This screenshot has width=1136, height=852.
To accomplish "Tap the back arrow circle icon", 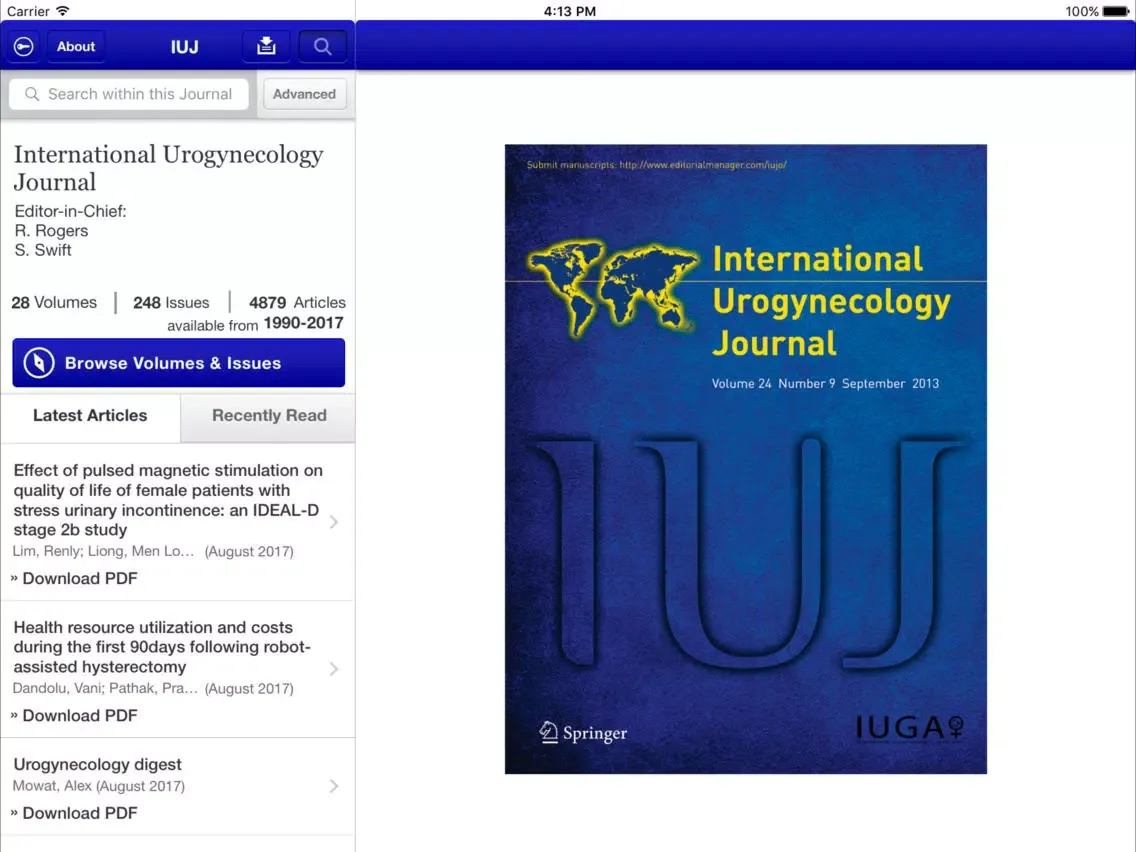I will click(23, 47).
